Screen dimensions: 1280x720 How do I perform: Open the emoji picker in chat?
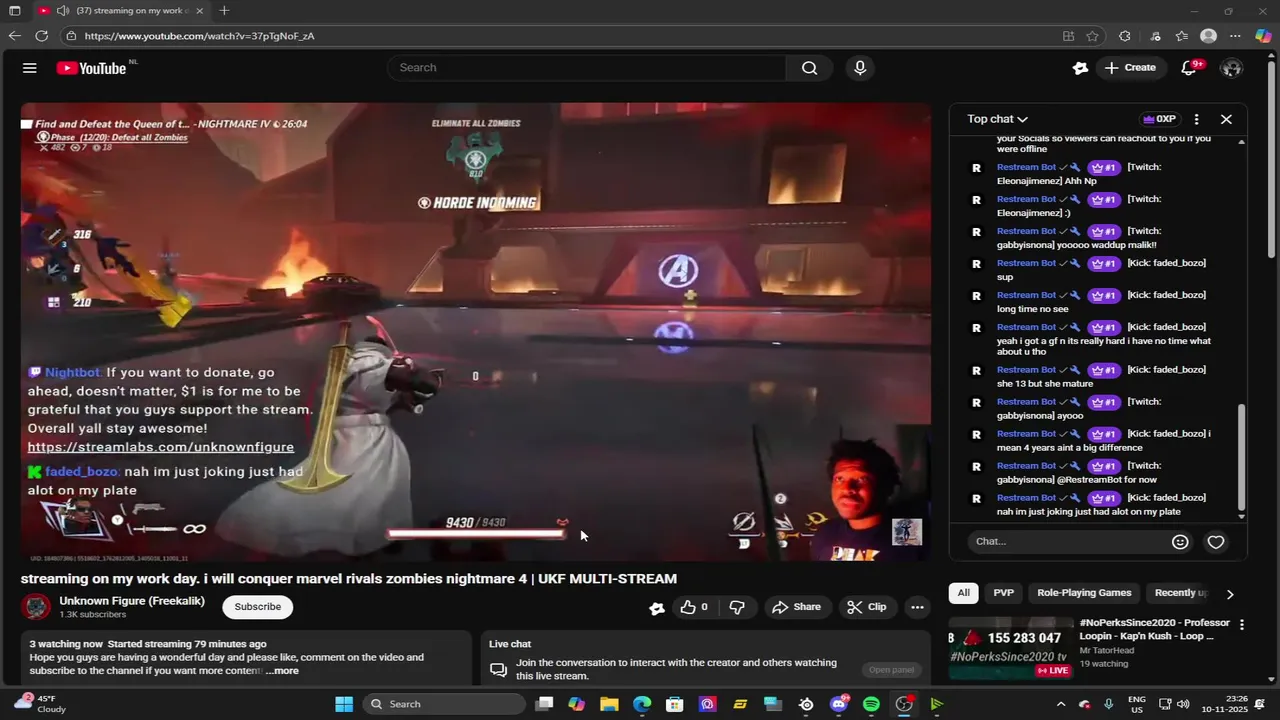[x=1180, y=541]
